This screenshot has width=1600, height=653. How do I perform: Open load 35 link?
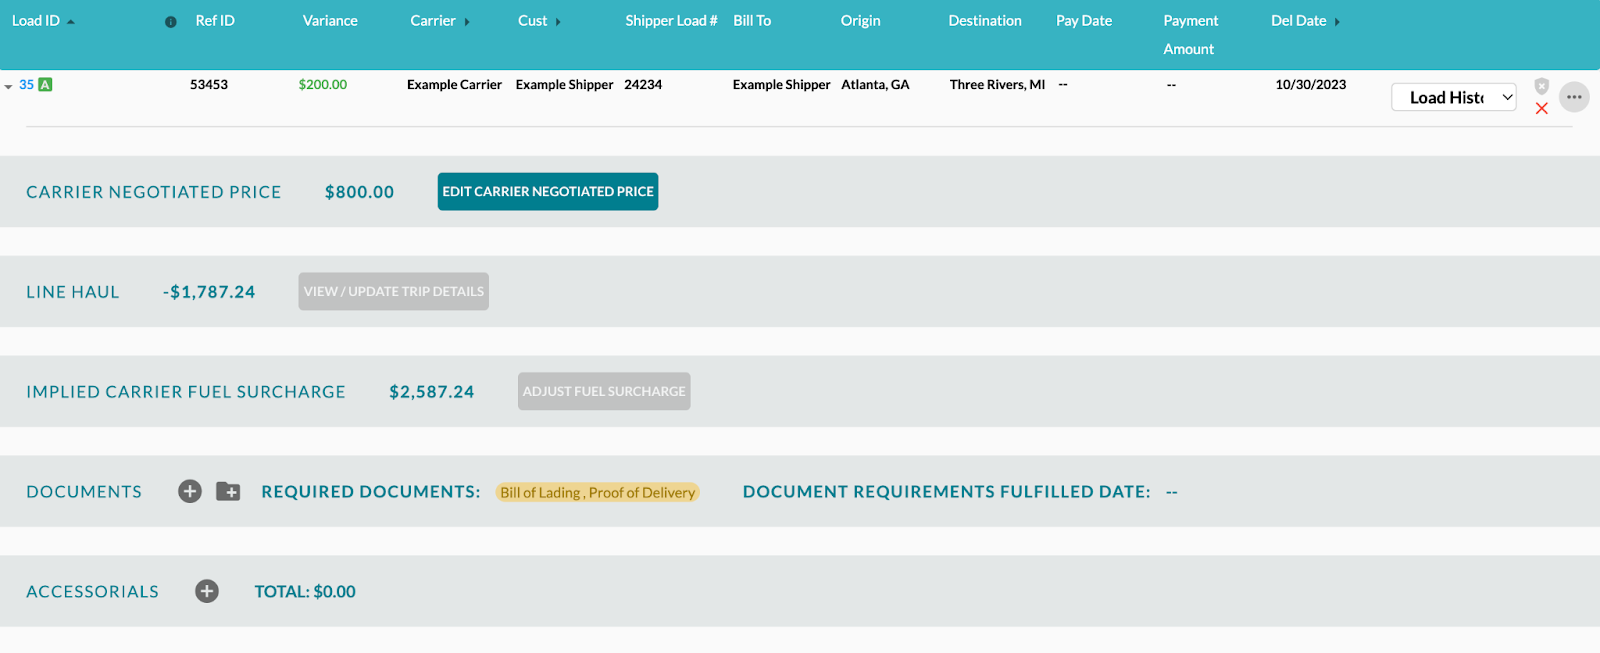[x=26, y=85]
